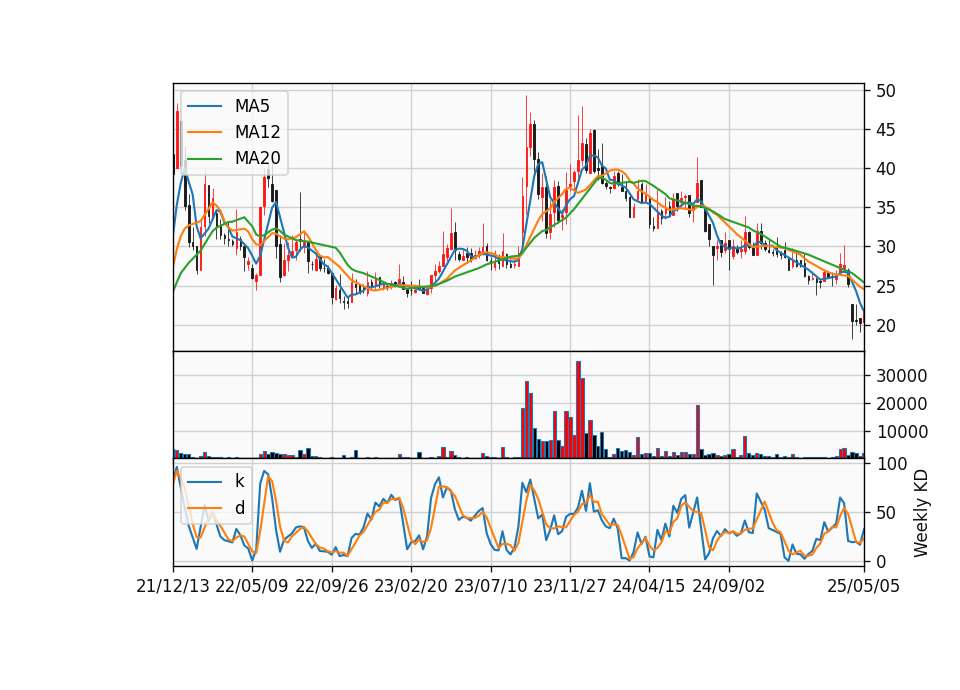The width and height of the screenshot is (960, 690).
Task: Click the Weekly KD axis title
Action: [x=921, y=513]
